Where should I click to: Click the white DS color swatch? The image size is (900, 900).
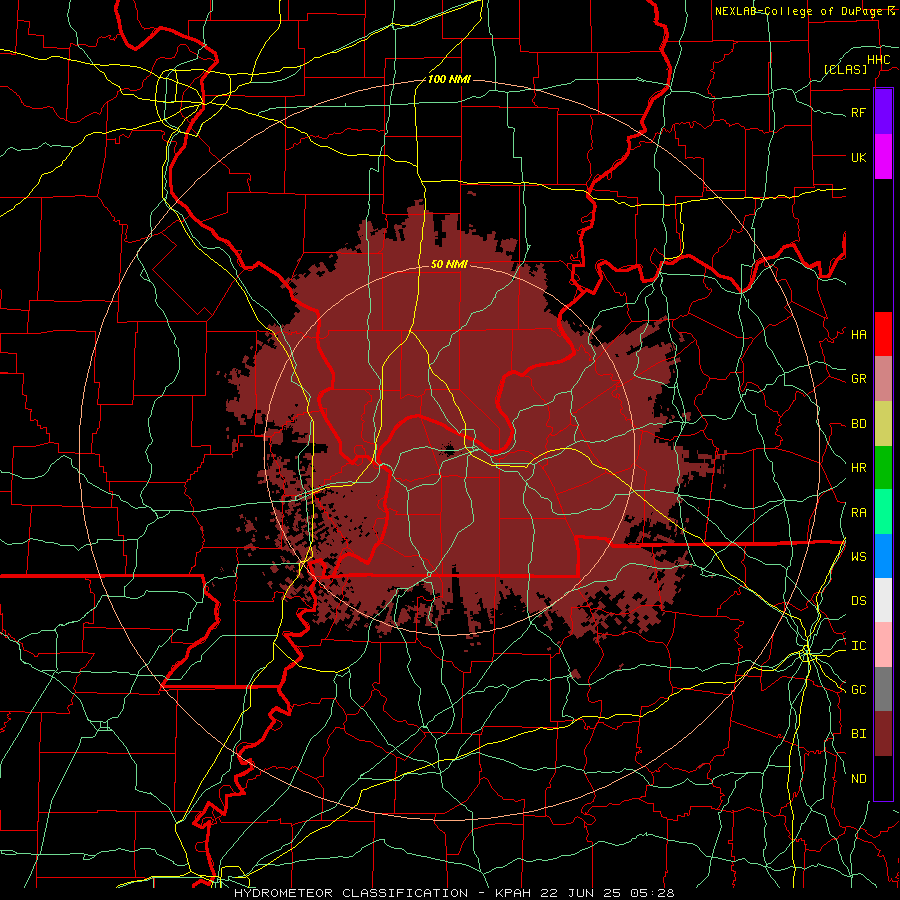point(883,600)
